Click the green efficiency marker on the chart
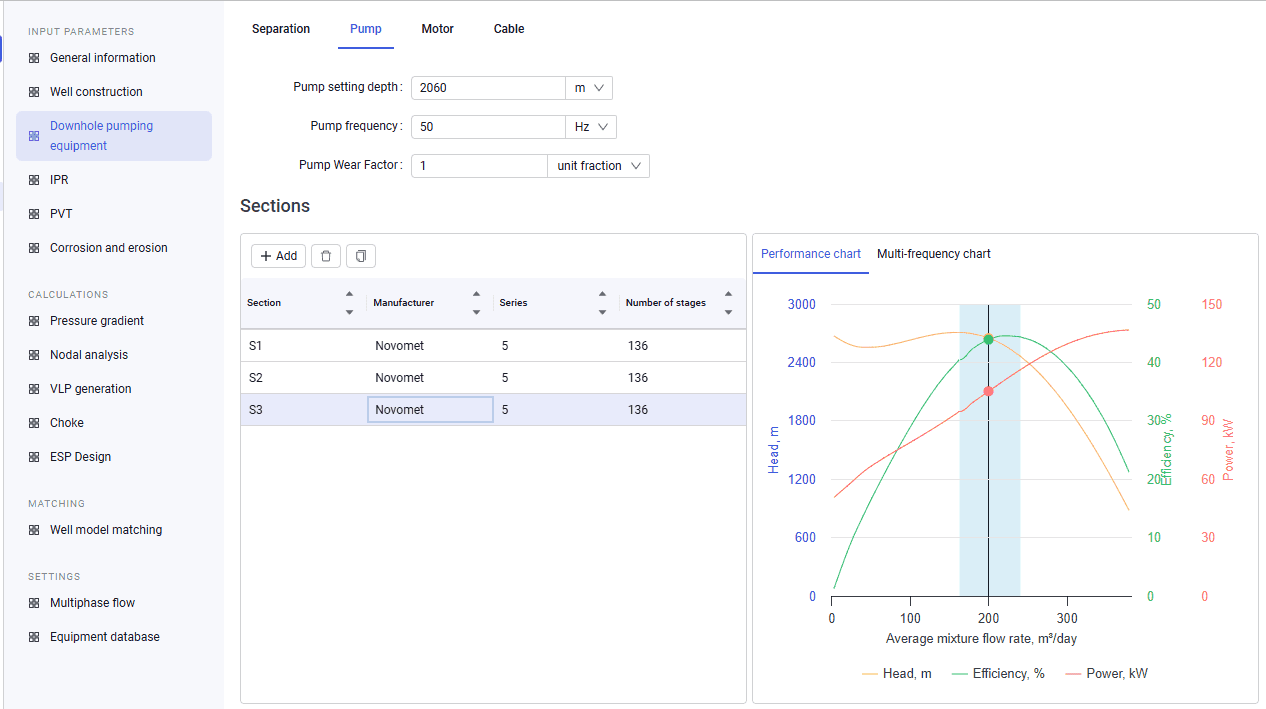1266x709 pixels. click(x=988, y=339)
